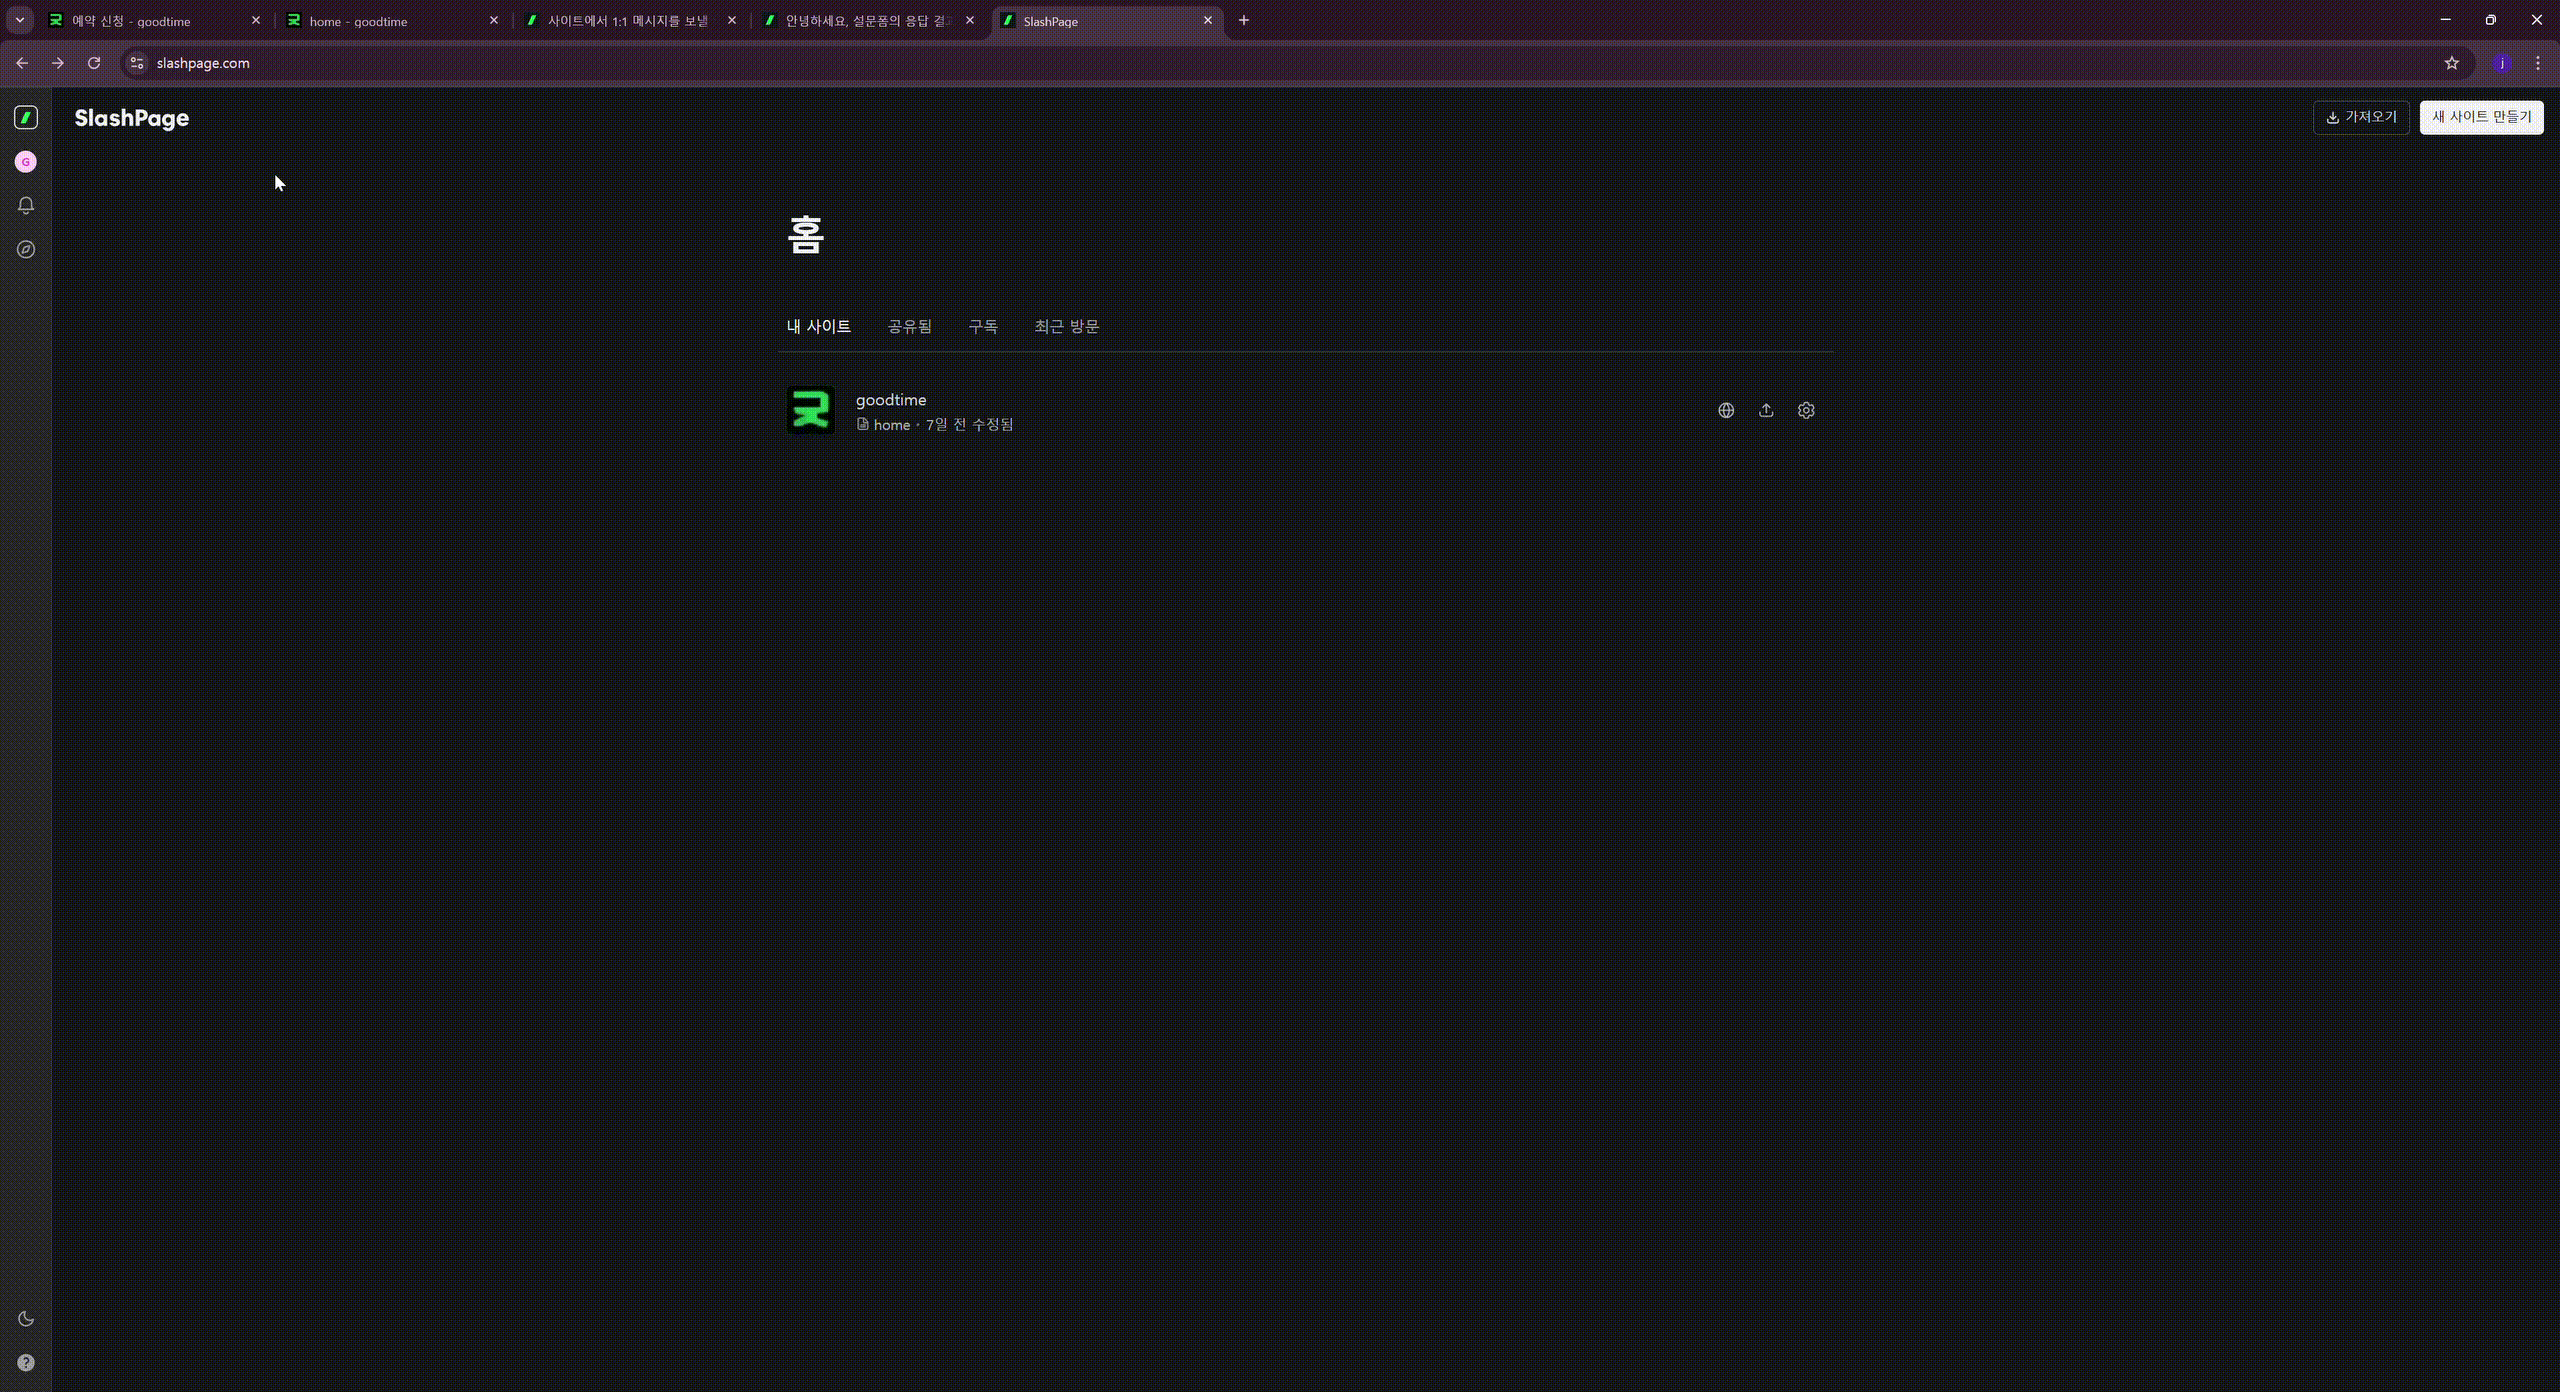Click the address bar URL field
Screen dimensions: 2560x1392
pos(1200,63)
